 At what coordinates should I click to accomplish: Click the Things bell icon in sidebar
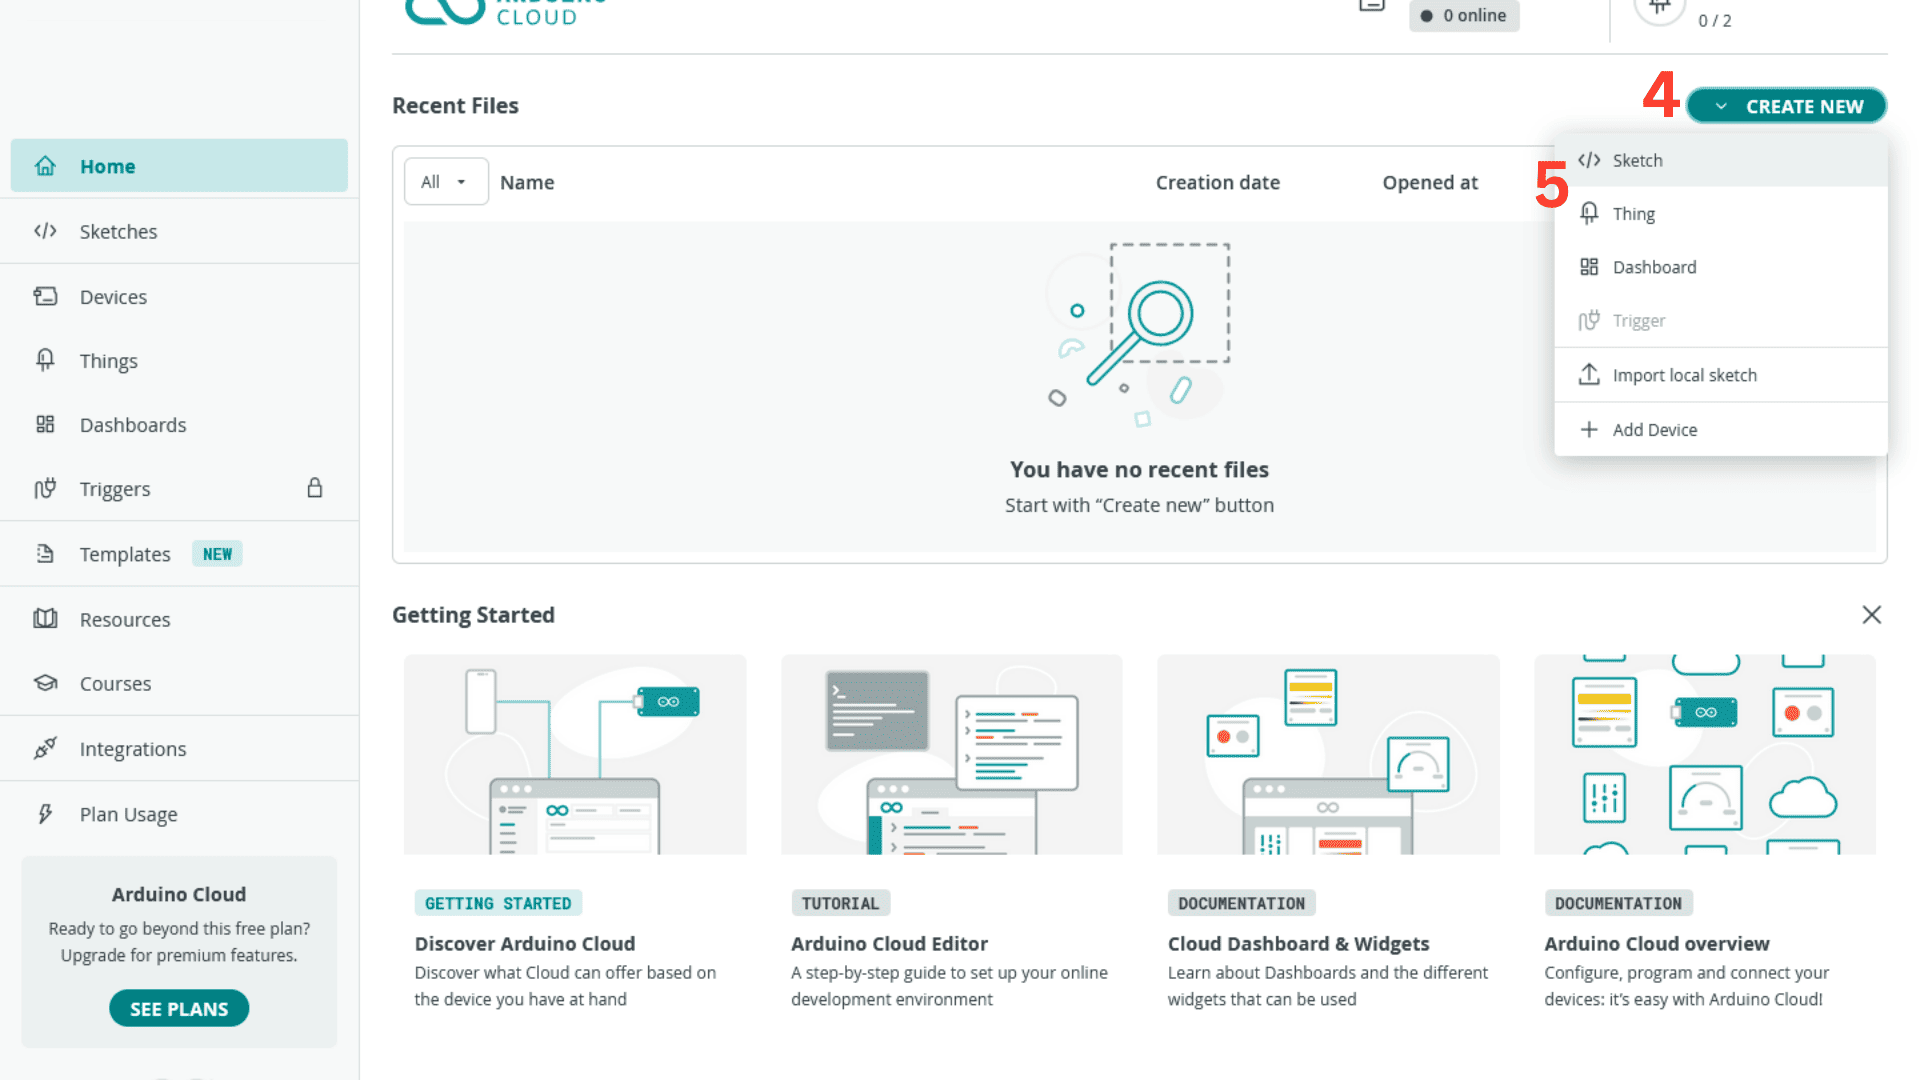(45, 360)
